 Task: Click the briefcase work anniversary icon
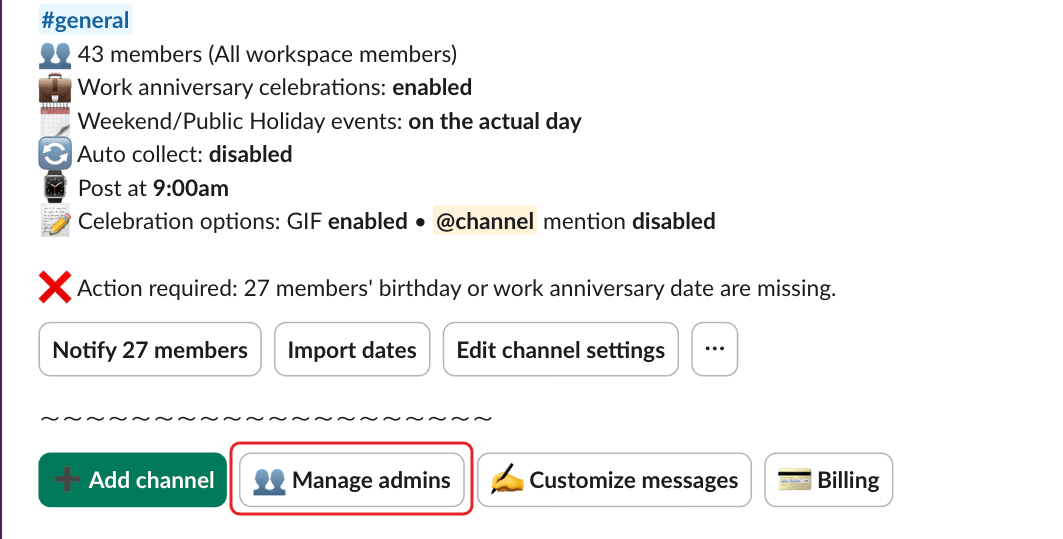54,87
